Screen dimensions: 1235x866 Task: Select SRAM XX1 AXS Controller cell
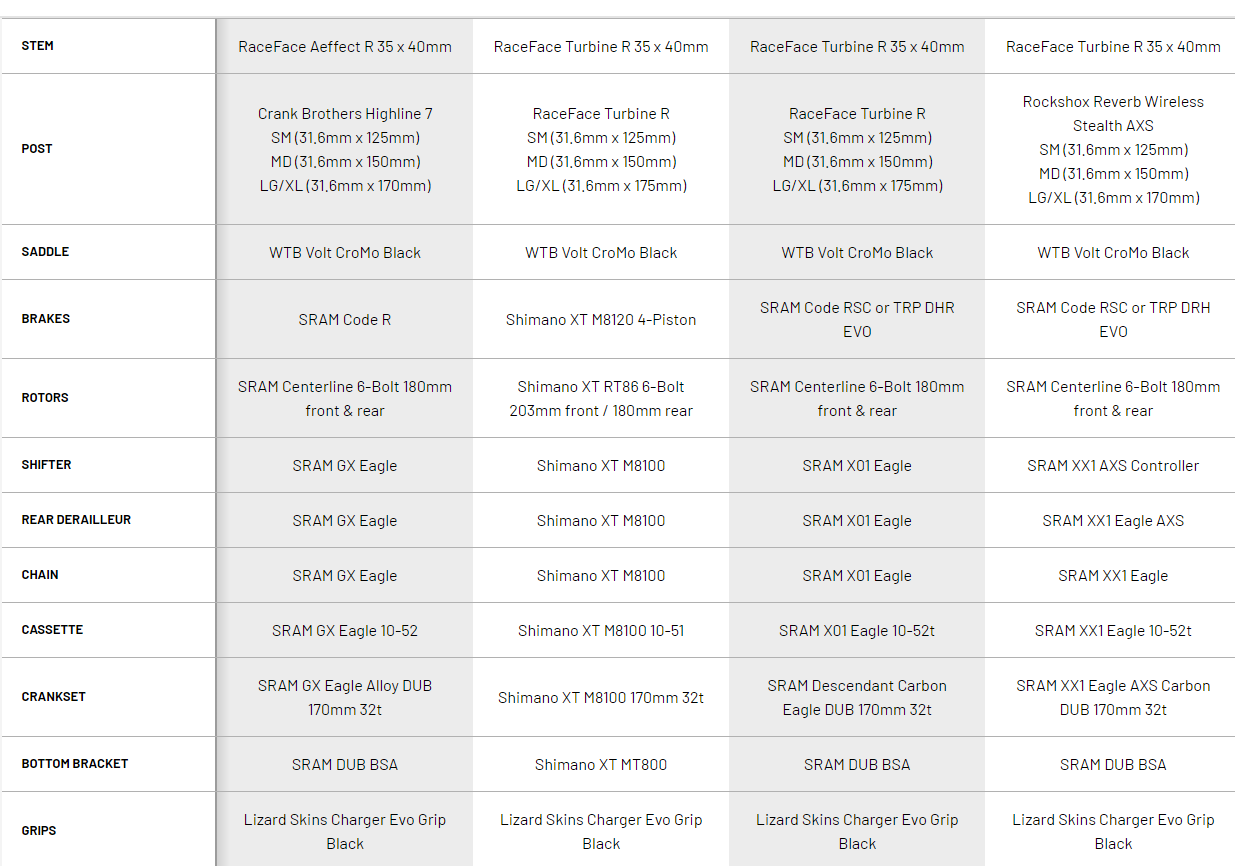pyautogui.click(x=1113, y=466)
